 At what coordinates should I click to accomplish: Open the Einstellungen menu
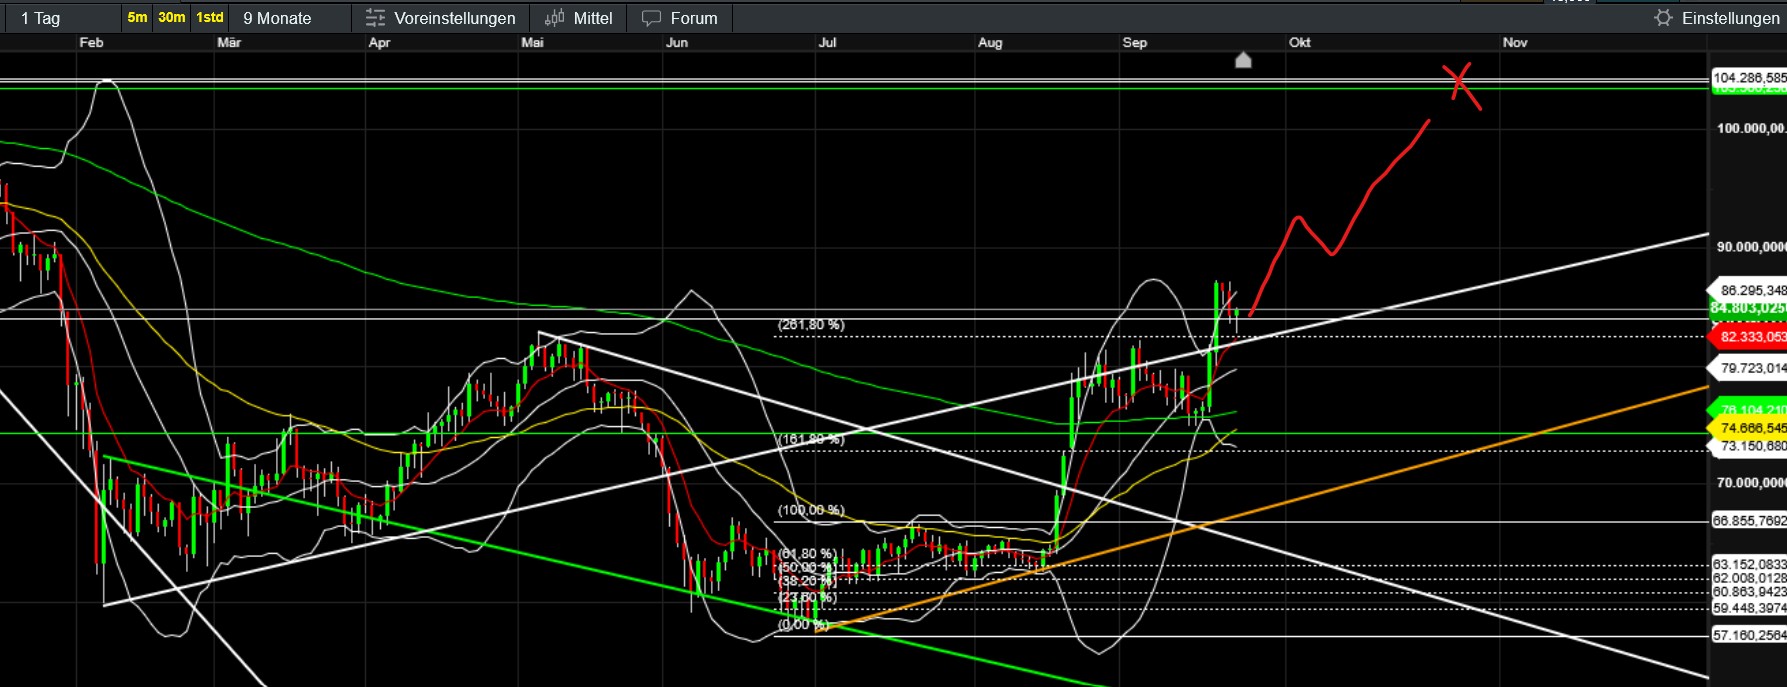click(x=1717, y=18)
